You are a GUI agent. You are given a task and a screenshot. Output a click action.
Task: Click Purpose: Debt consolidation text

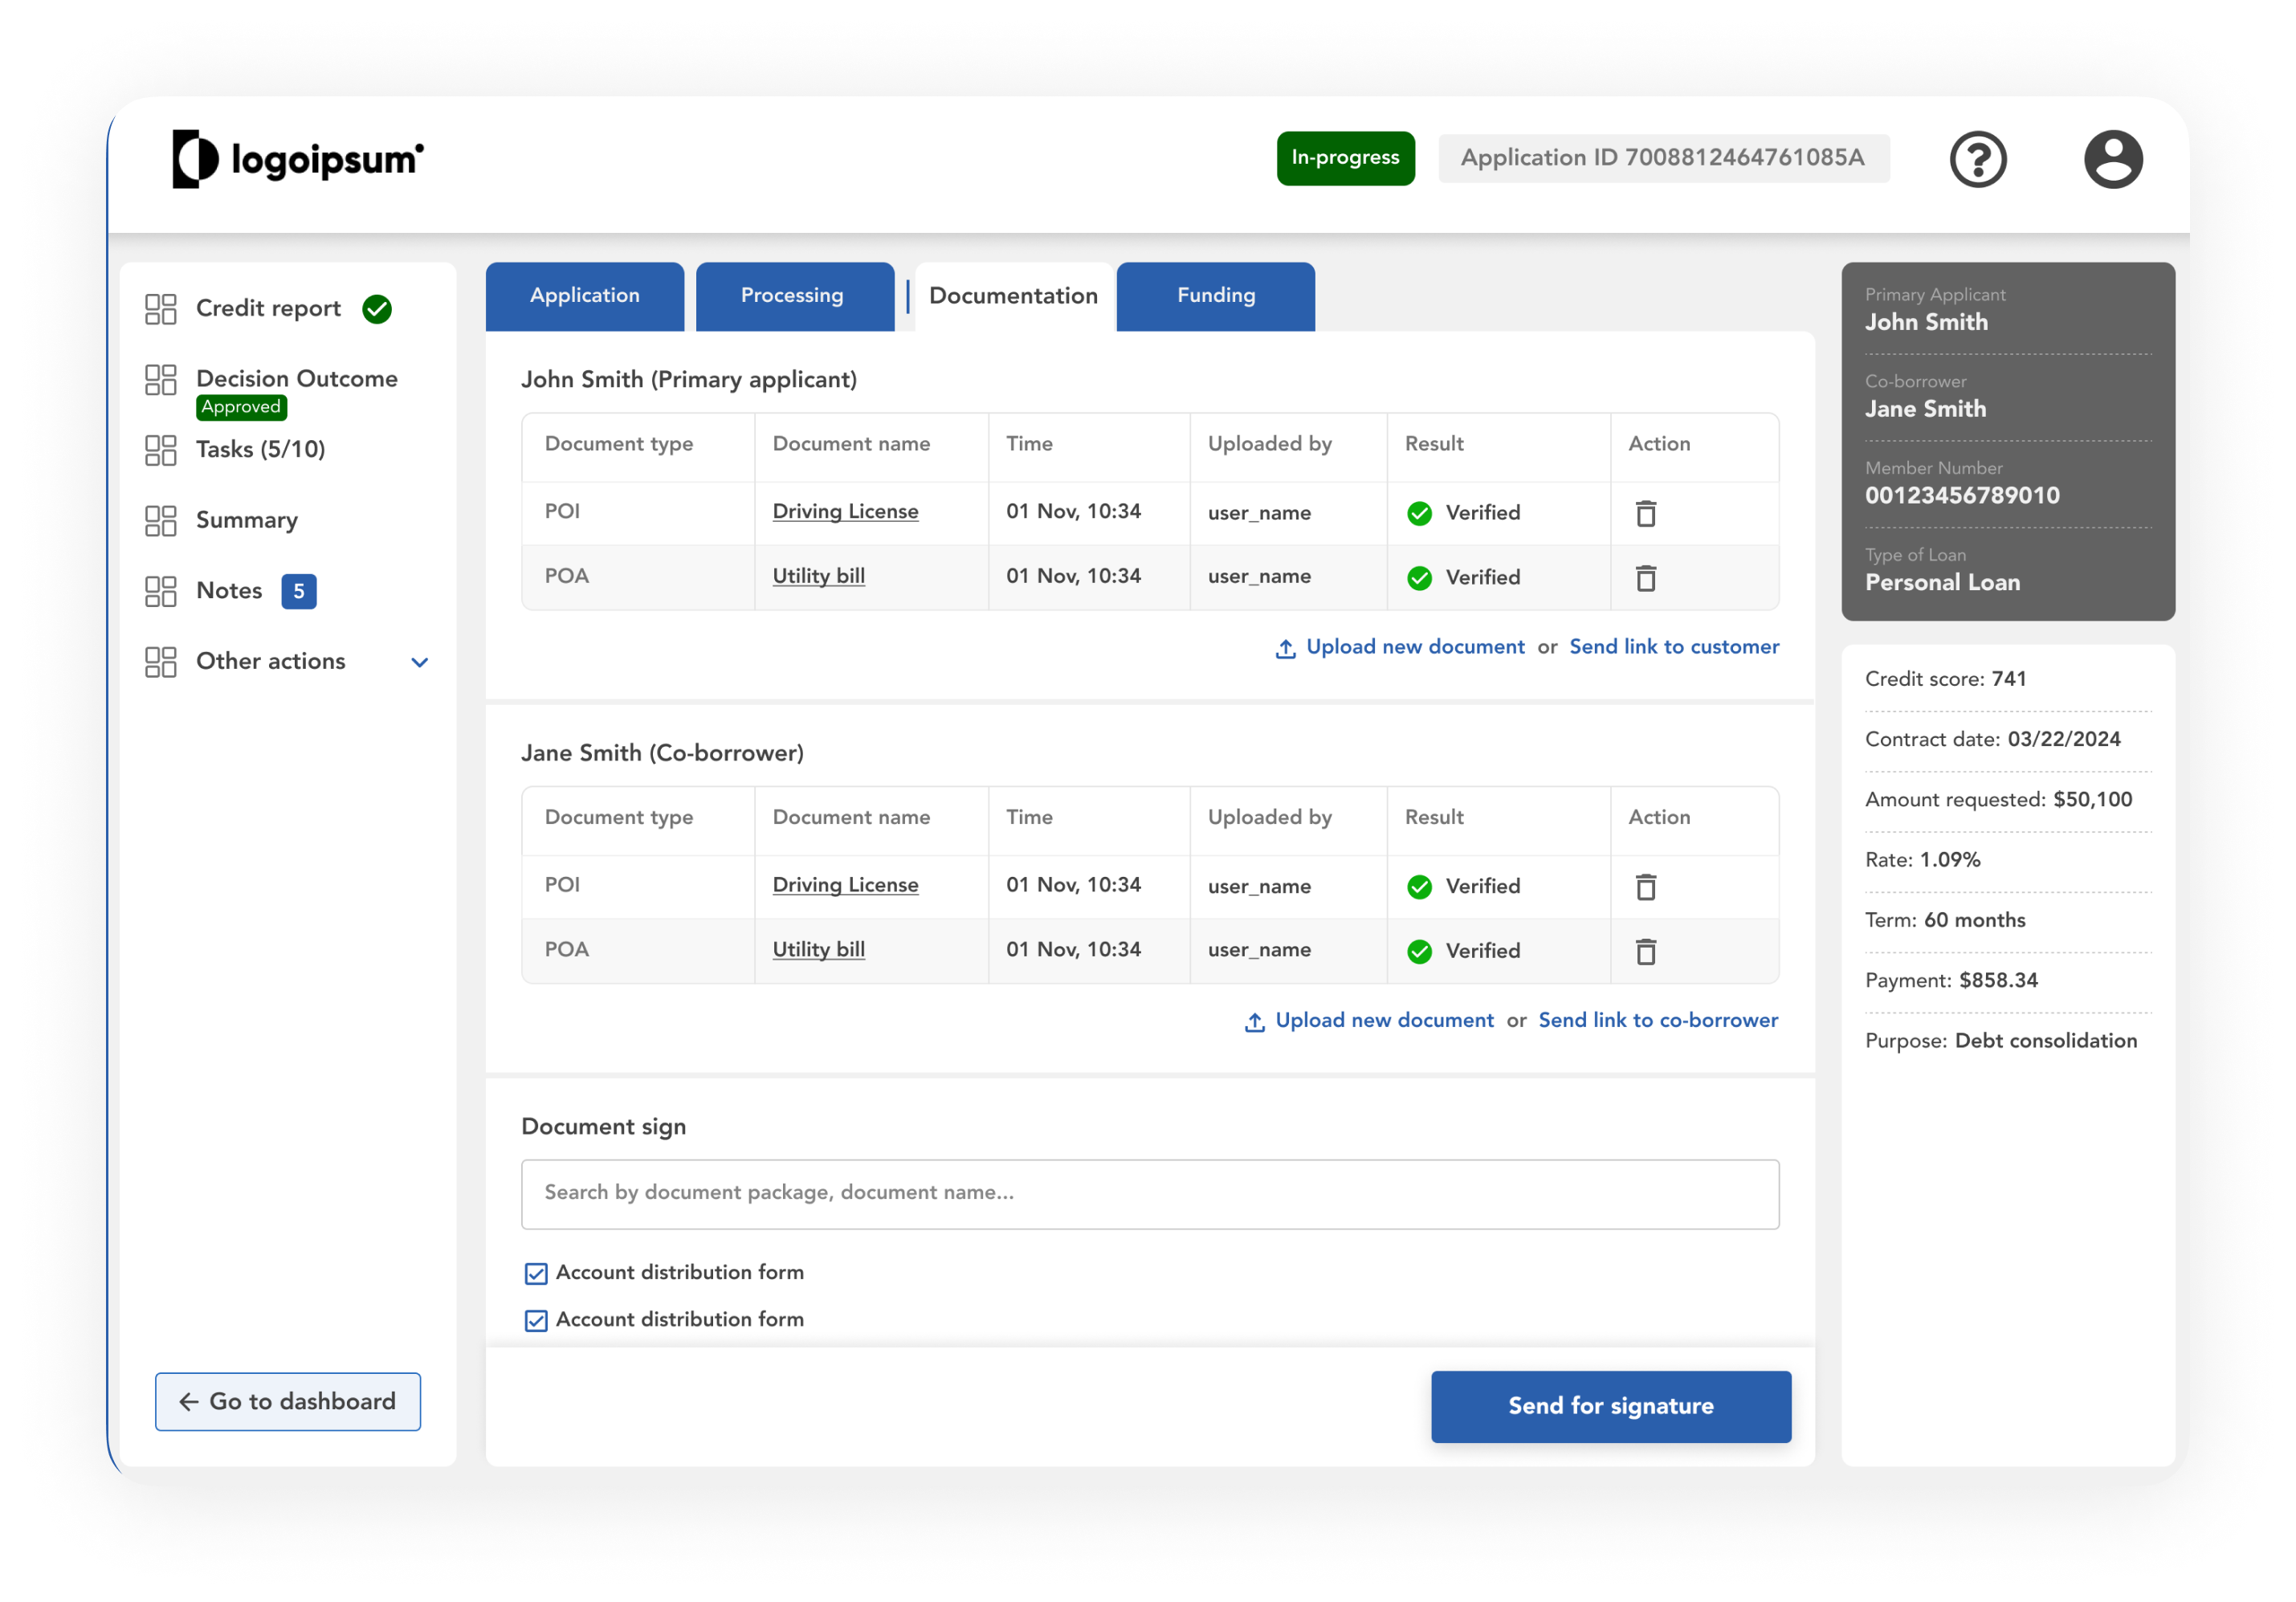(x=2001, y=1041)
